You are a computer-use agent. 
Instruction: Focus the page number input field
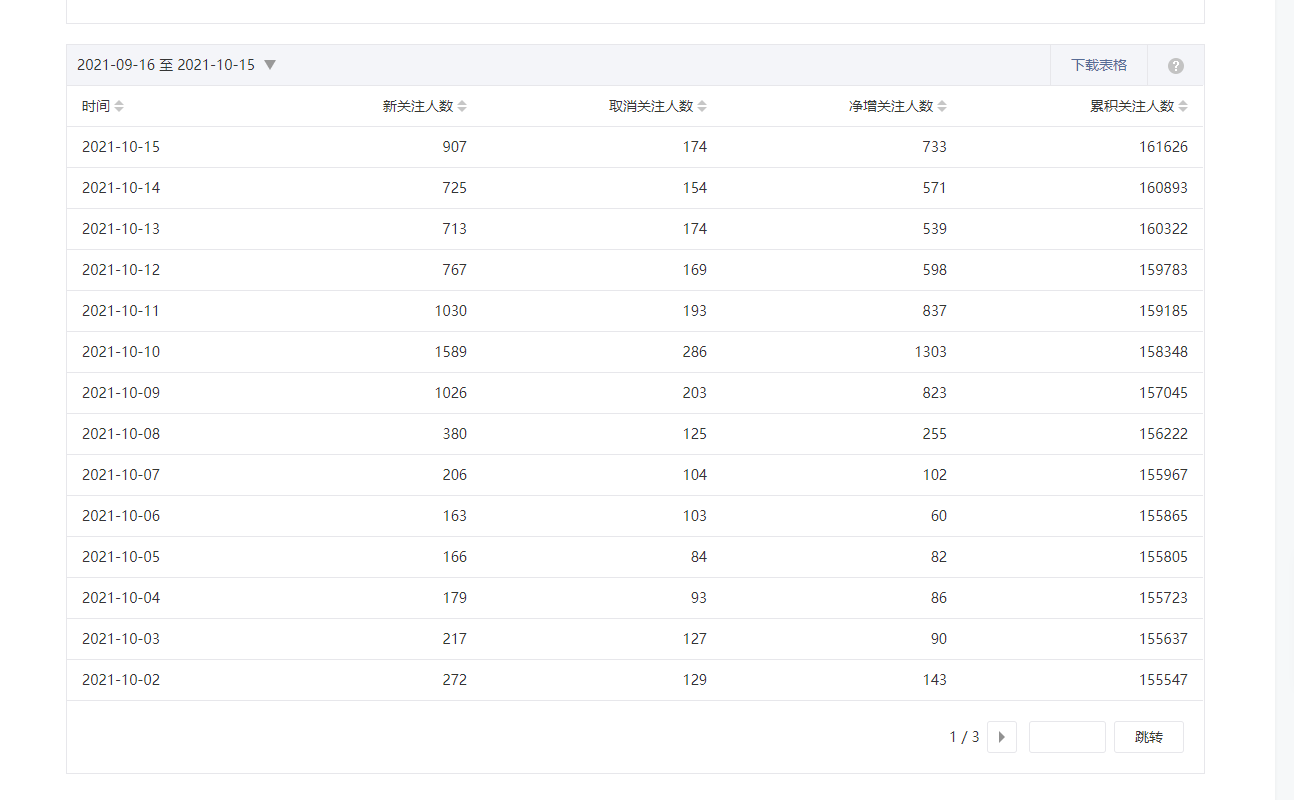(1066, 737)
